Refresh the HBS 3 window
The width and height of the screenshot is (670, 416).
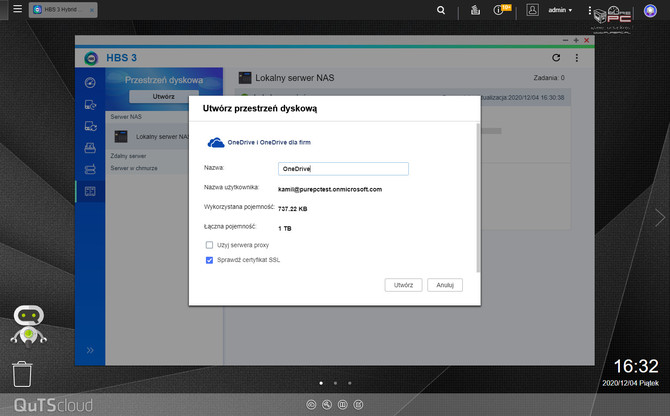click(556, 58)
